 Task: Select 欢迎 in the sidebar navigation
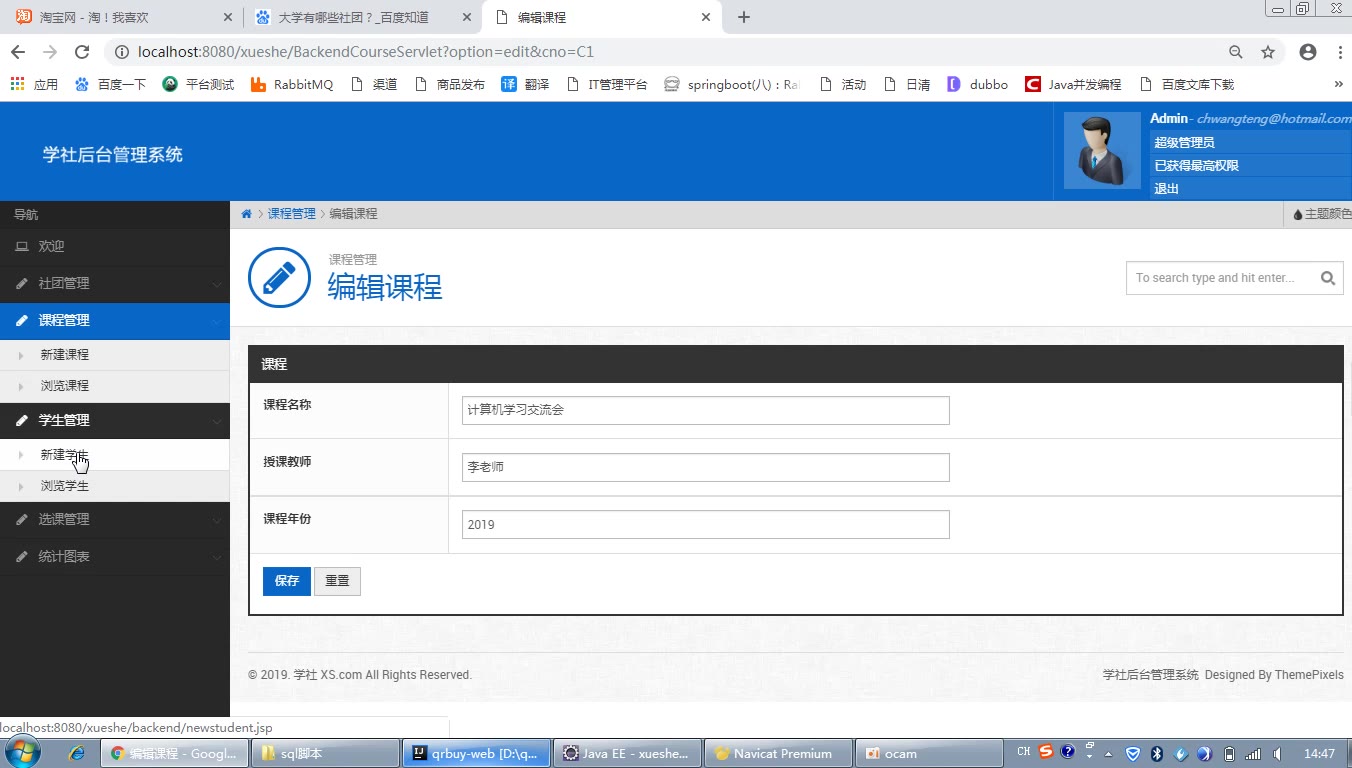pos(115,246)
